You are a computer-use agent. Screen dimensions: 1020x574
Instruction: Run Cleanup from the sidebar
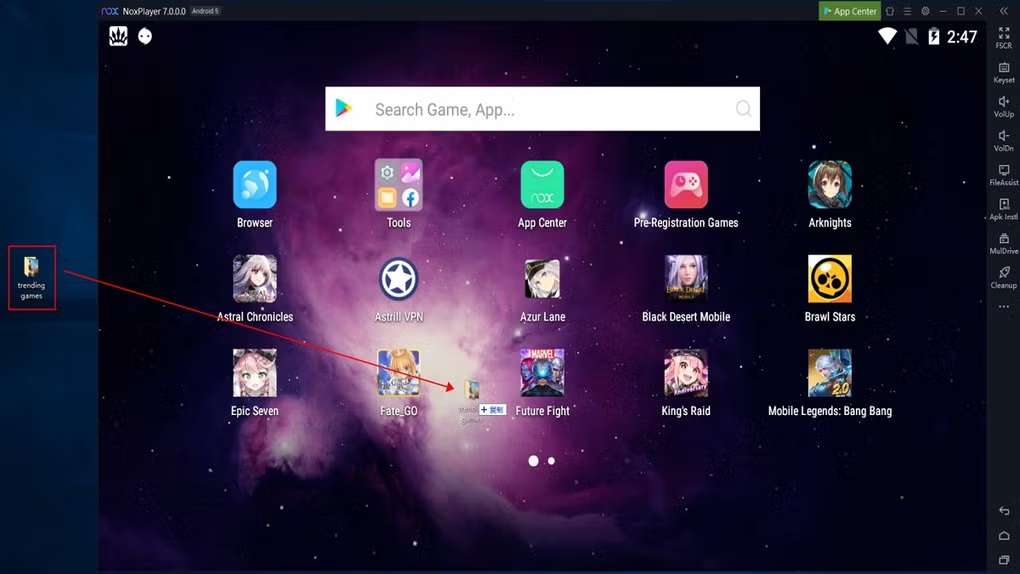(x=1003, y=277)
